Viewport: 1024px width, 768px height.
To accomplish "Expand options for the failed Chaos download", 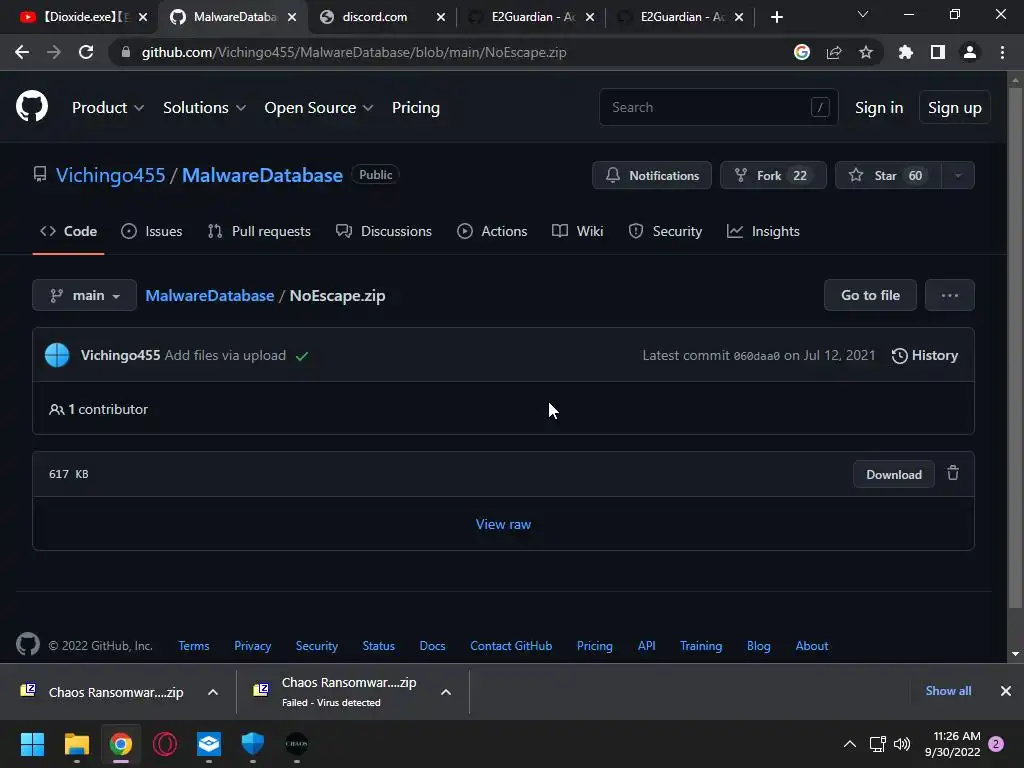I will (x=446, y=692).
